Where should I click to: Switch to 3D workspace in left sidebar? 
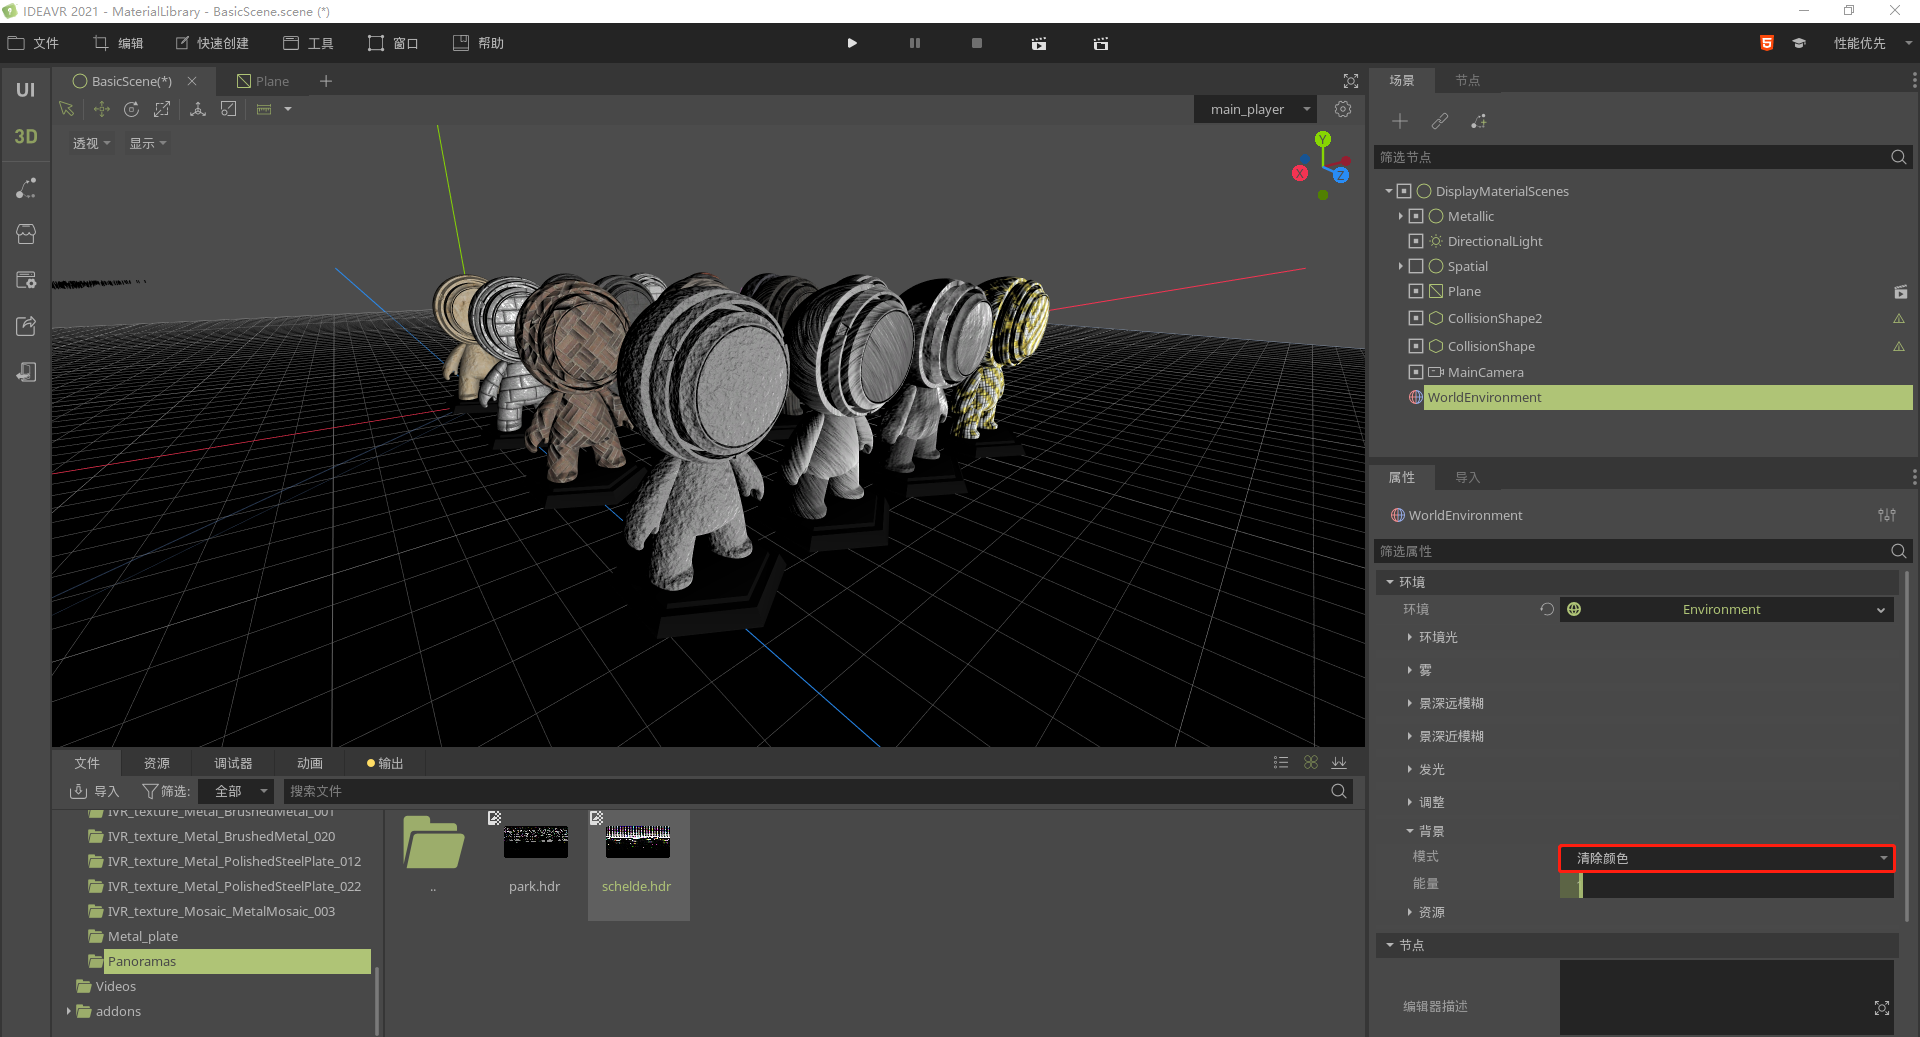[26, 136]
